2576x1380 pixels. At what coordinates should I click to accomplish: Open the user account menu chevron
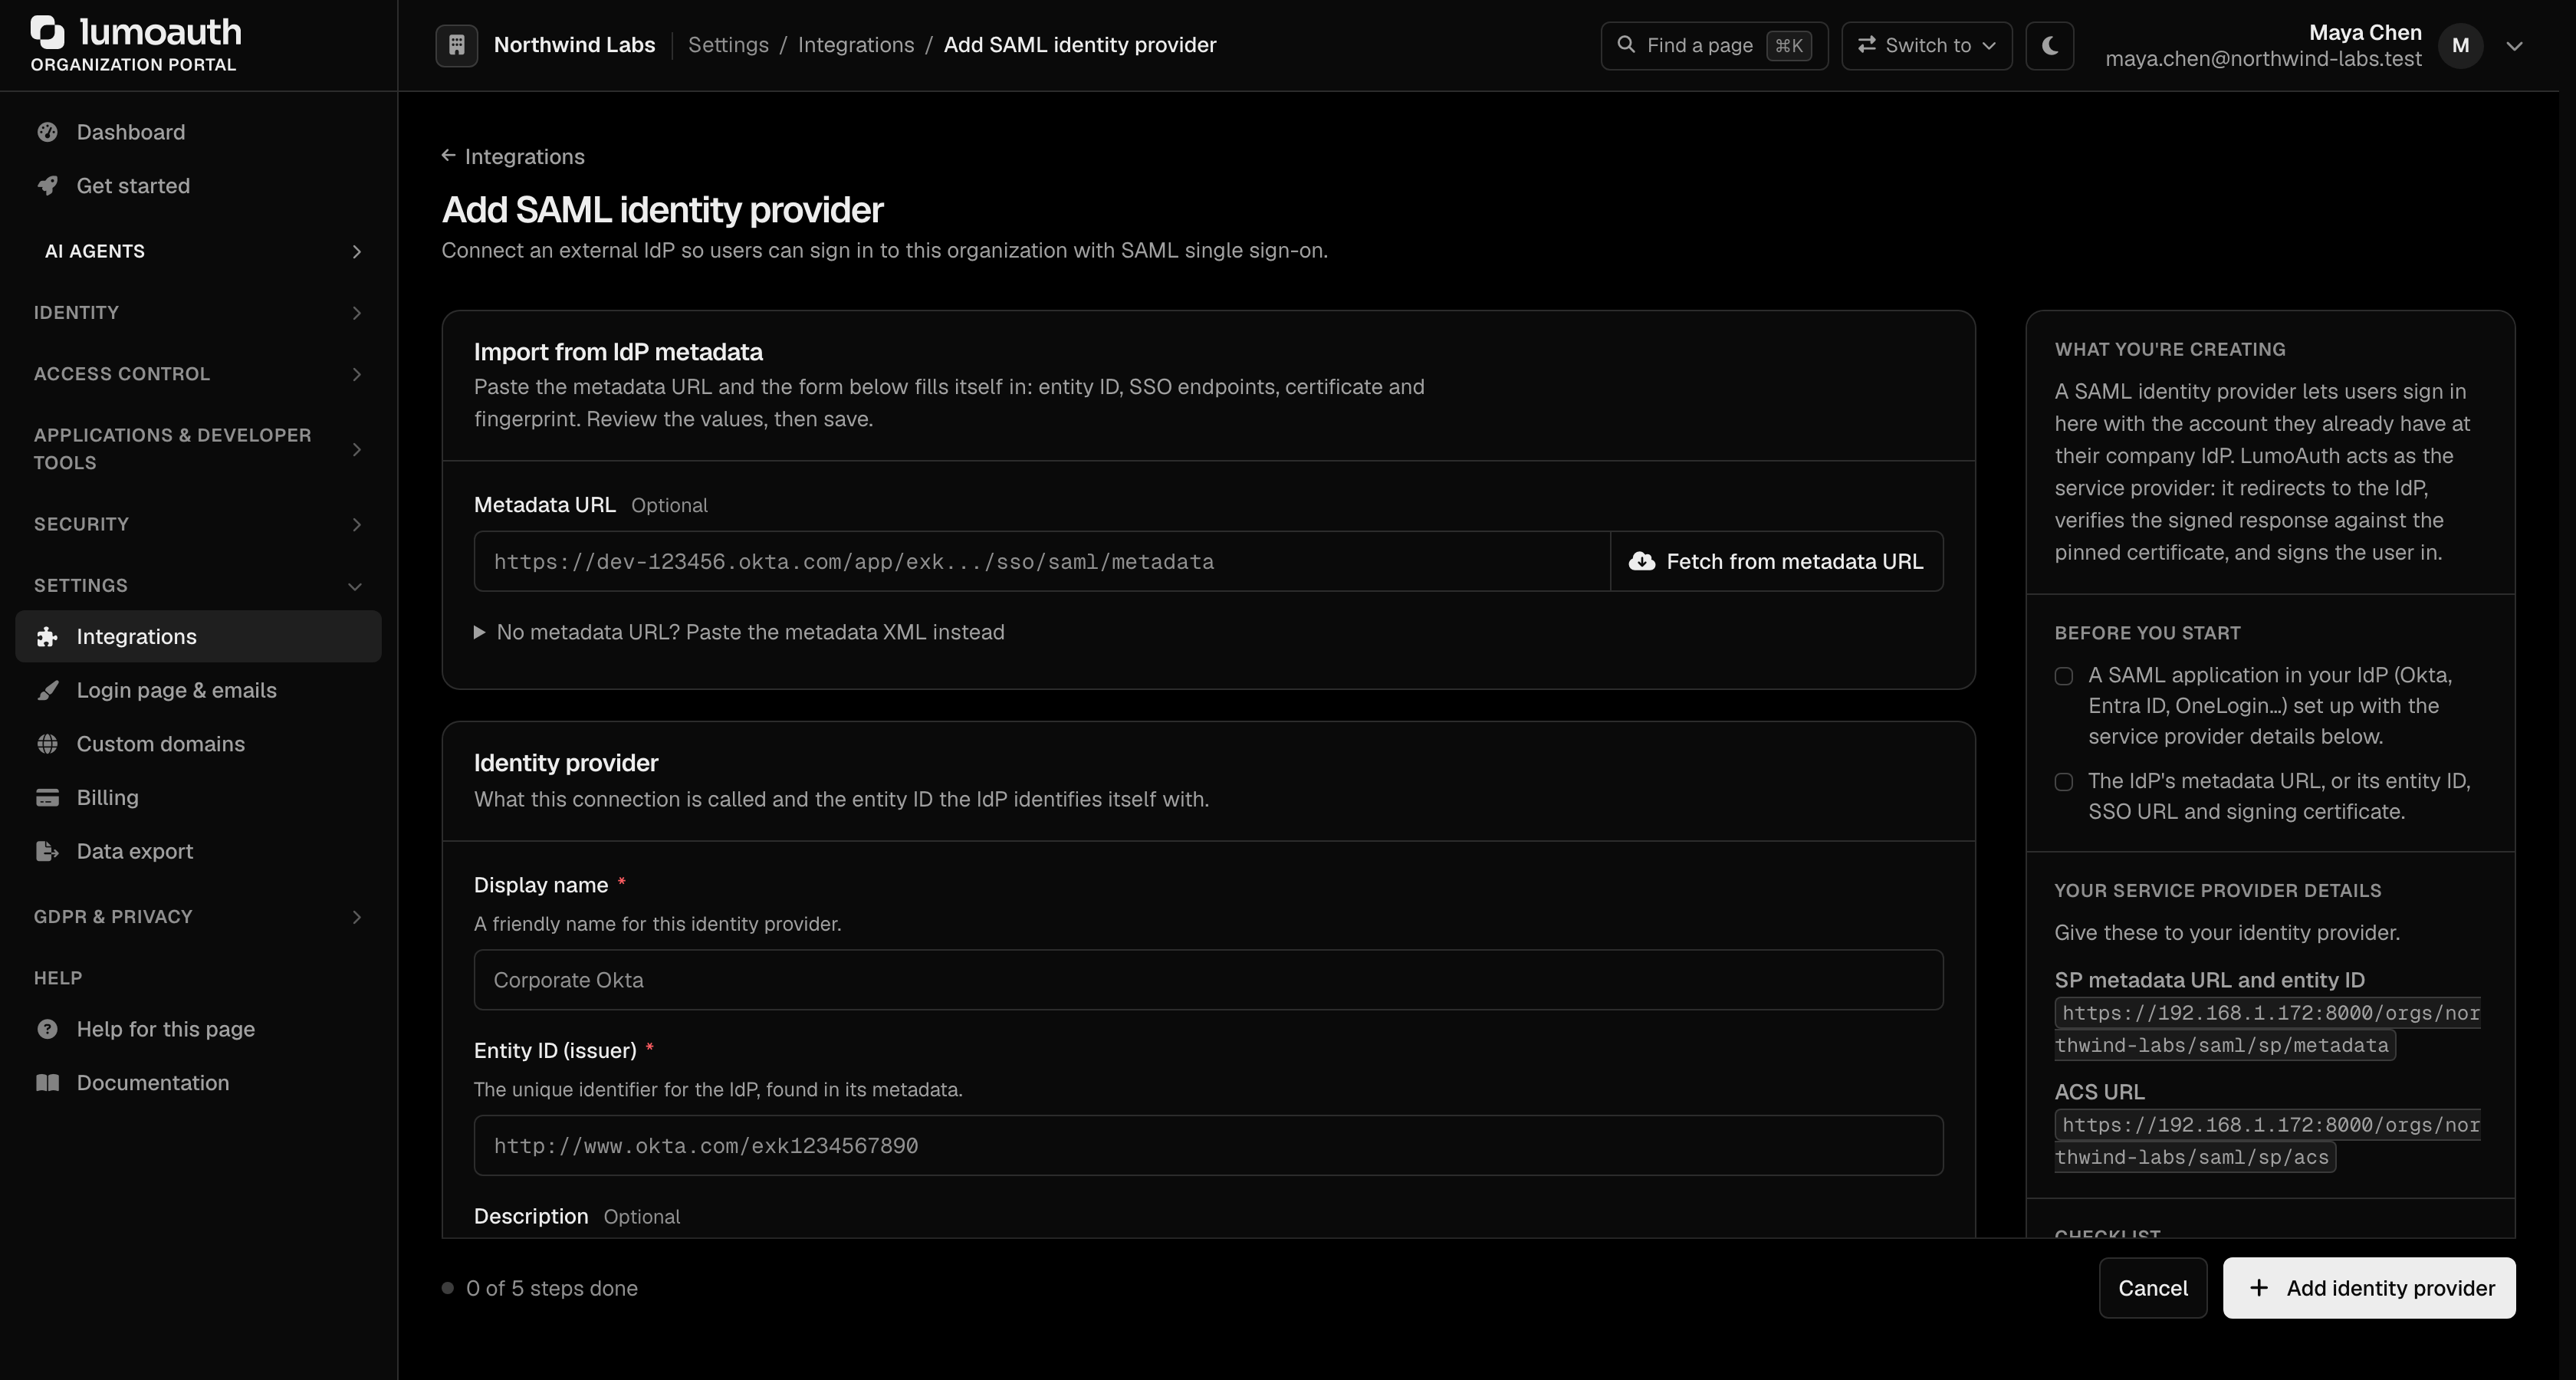(2515, 46)
